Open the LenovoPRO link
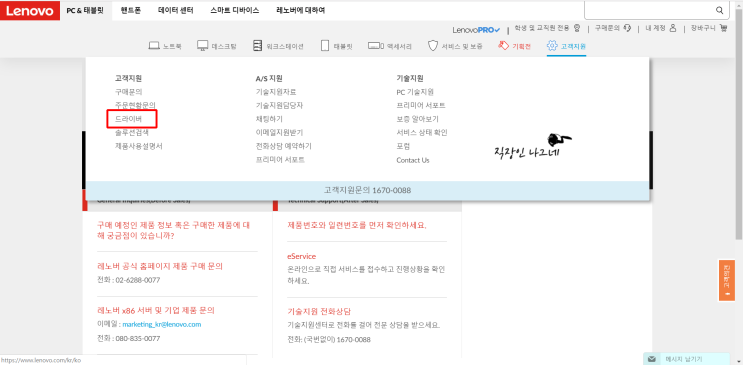Image resolution: width=743 pixels, height=365 pixels. (476, 30)
